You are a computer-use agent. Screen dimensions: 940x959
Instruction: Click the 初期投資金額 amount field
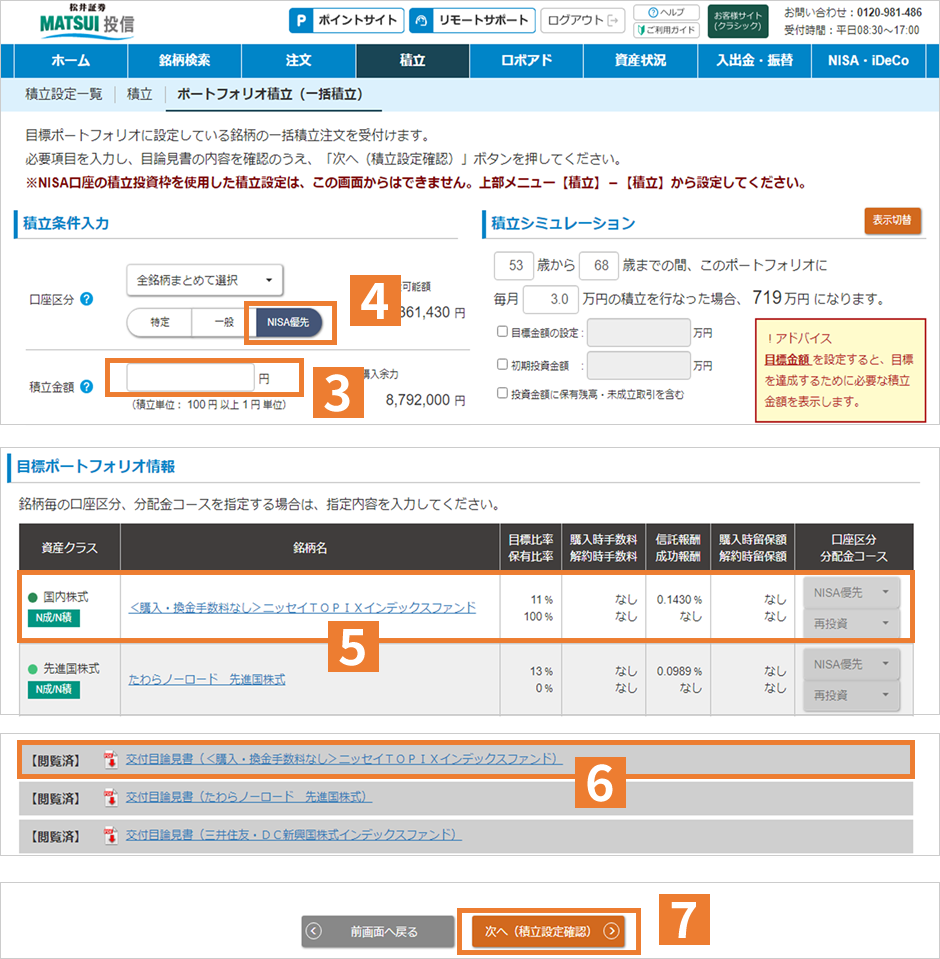coord(638,365)
